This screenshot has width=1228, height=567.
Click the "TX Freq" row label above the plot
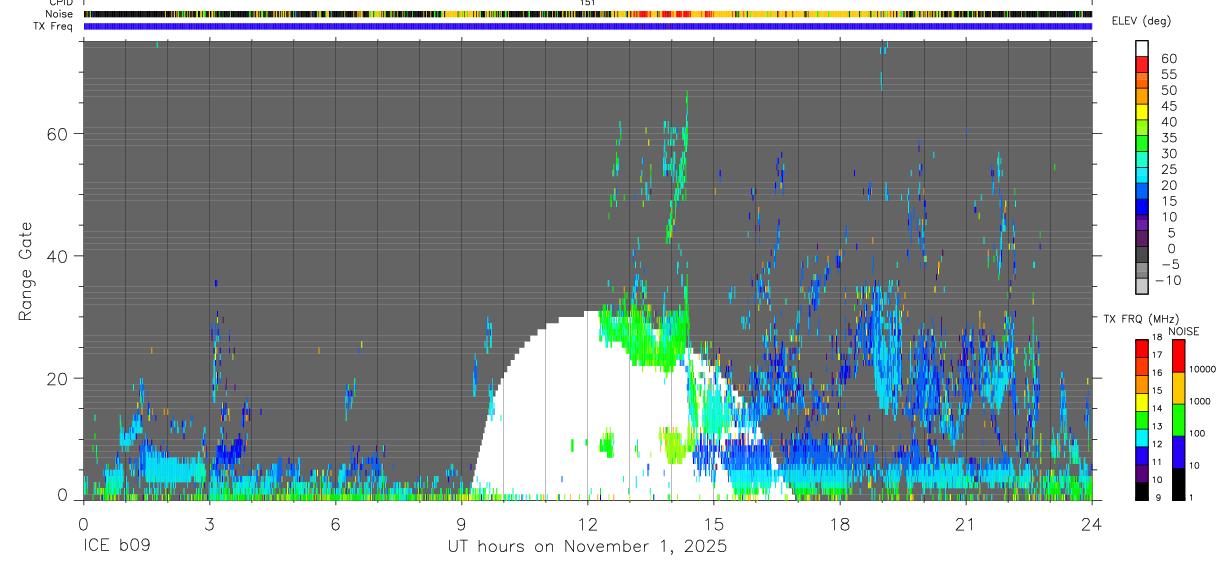coord(54,26)
